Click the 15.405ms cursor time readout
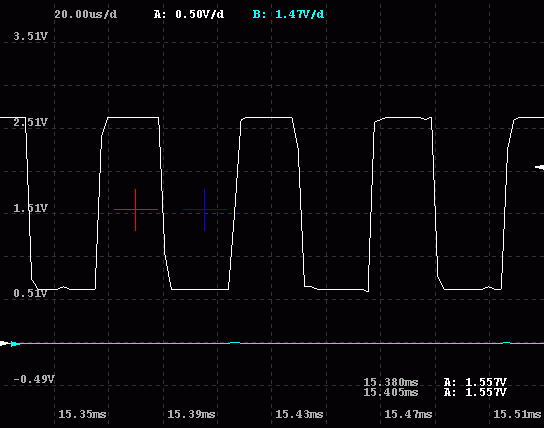Viewport: 544px width, 428px height. (391, 392)
